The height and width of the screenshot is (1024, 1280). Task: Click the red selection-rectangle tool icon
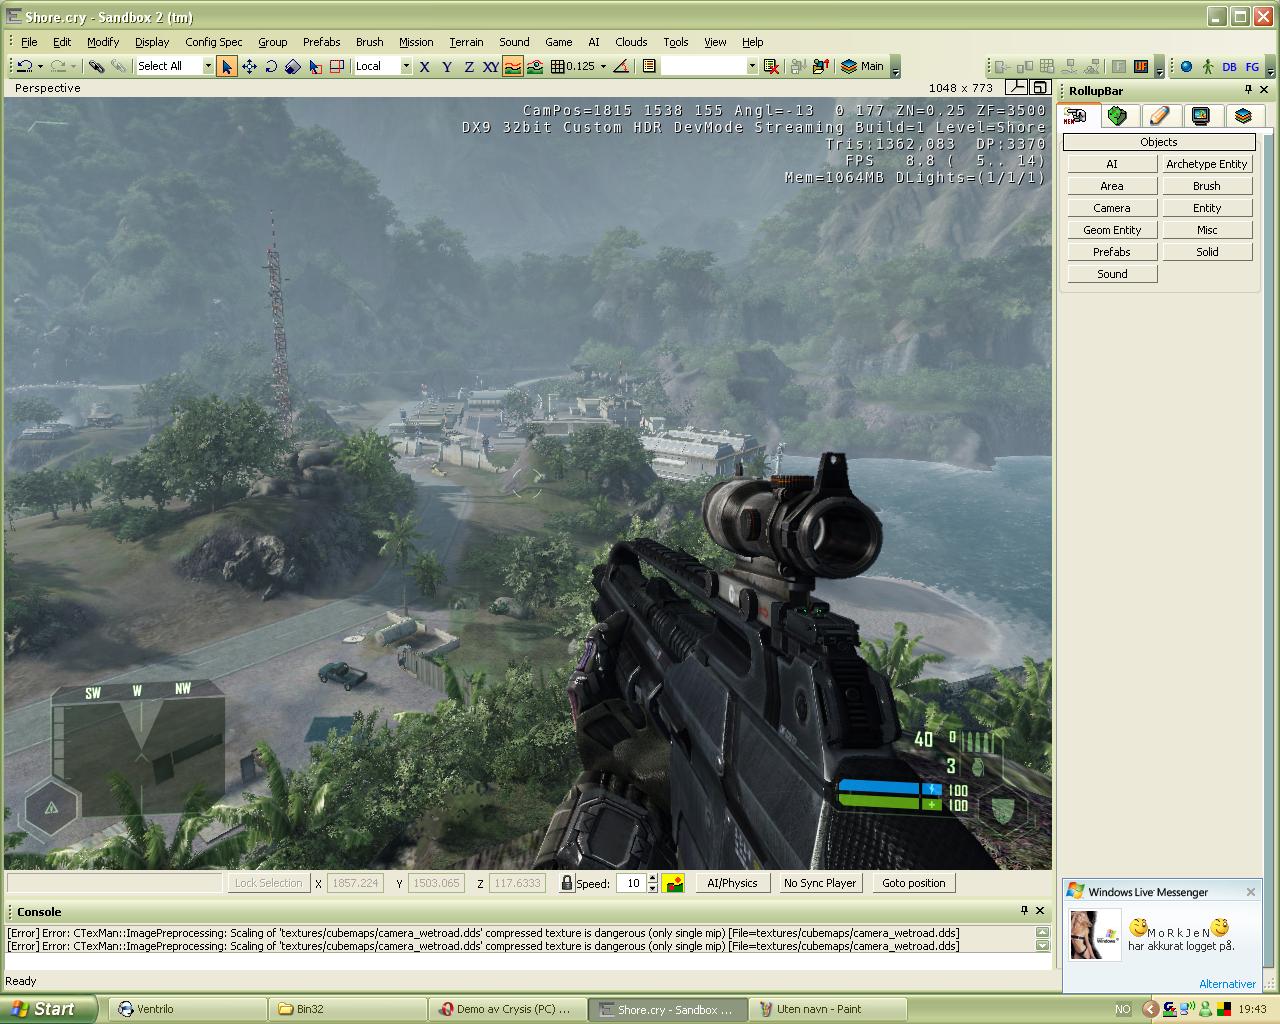click(337, 66)
